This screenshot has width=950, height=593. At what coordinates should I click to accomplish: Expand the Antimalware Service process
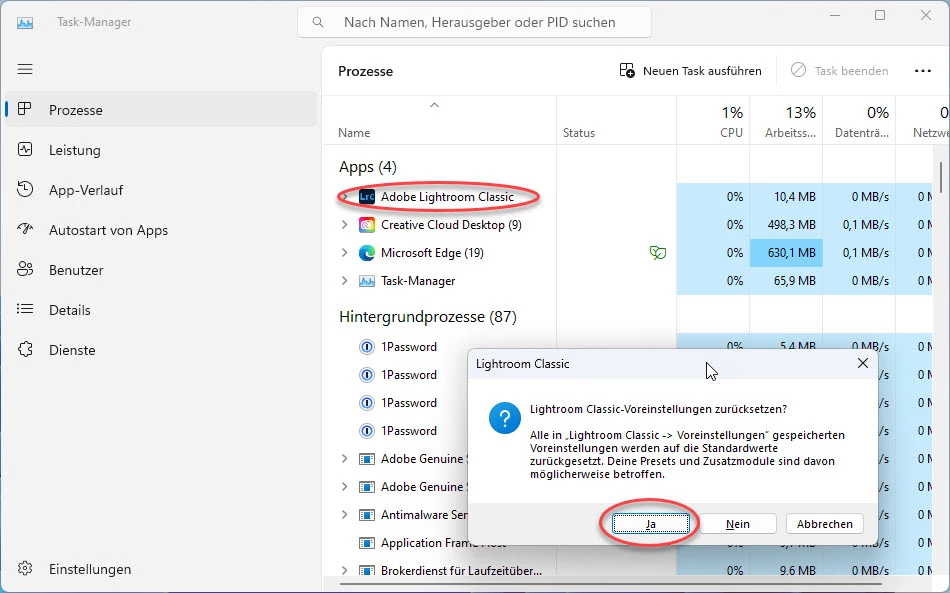point(344,514)
